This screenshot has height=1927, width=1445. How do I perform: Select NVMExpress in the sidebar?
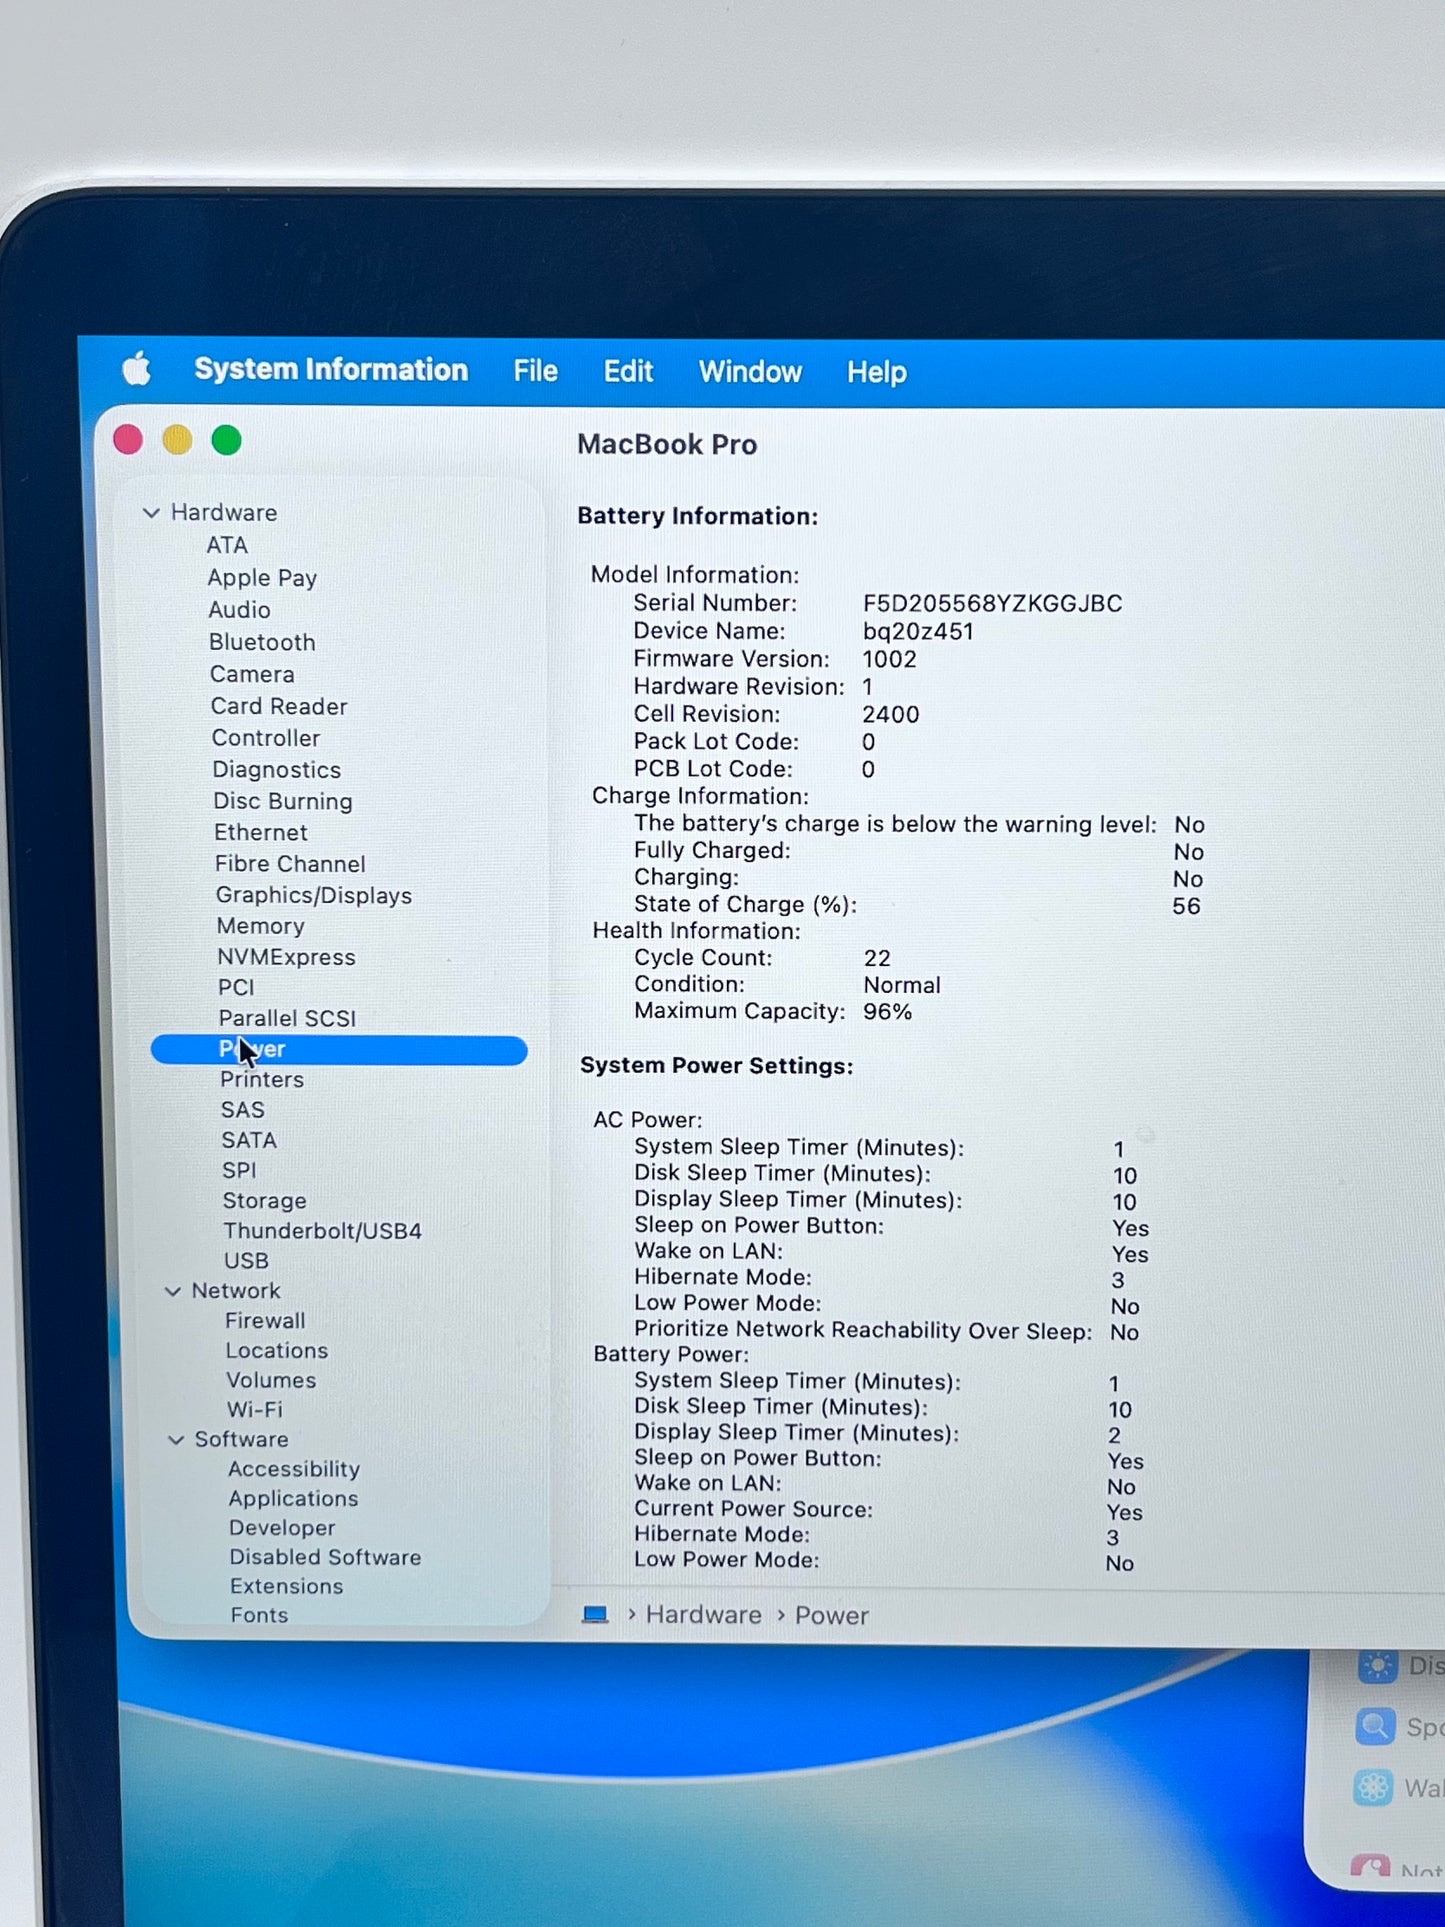tap(287, 957)
